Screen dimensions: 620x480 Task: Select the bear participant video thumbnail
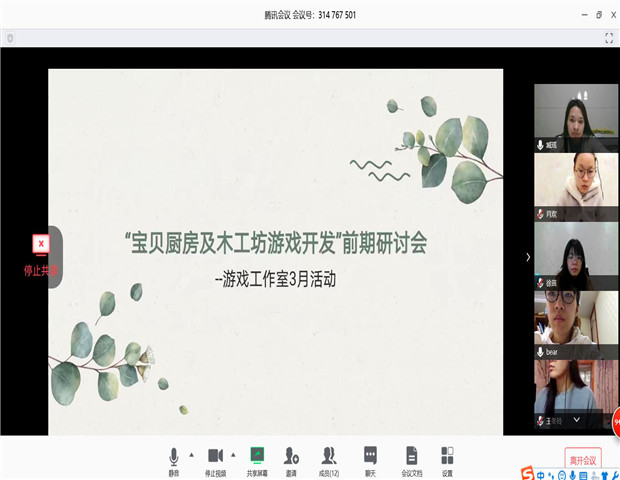pyautogui.click(x=575, y=324)
